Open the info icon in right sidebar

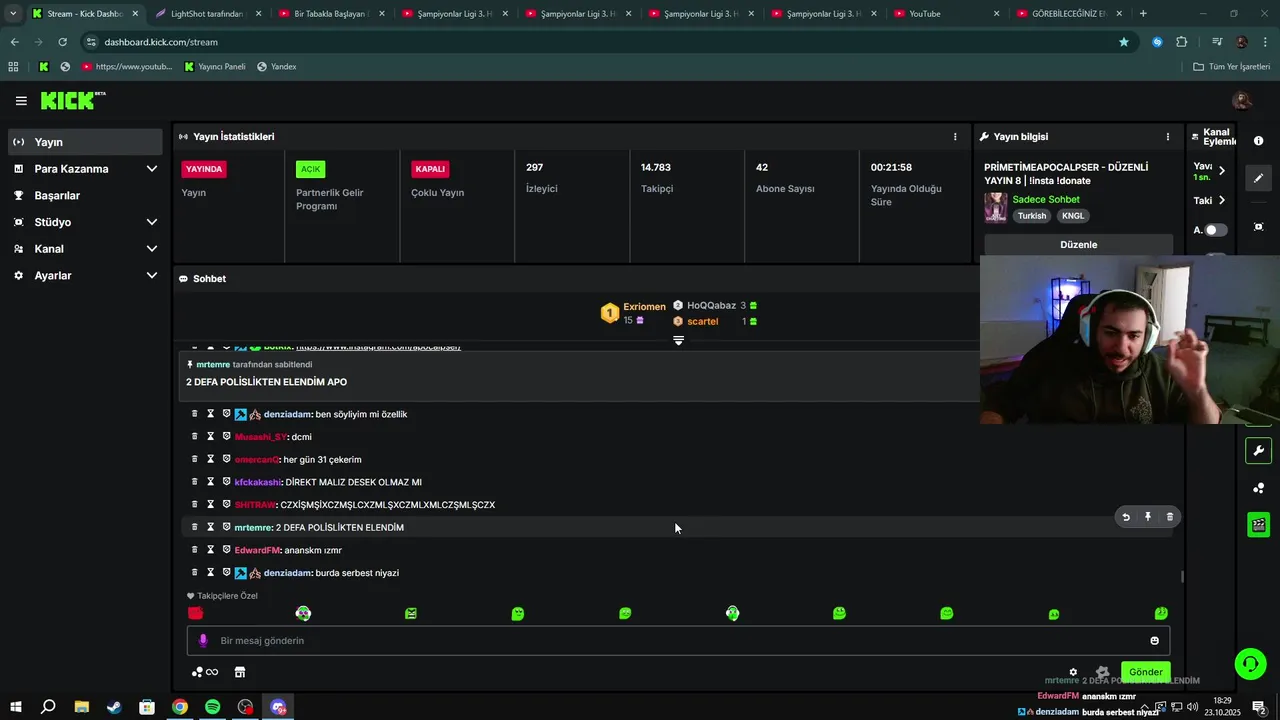click(x=1258, y=141)
